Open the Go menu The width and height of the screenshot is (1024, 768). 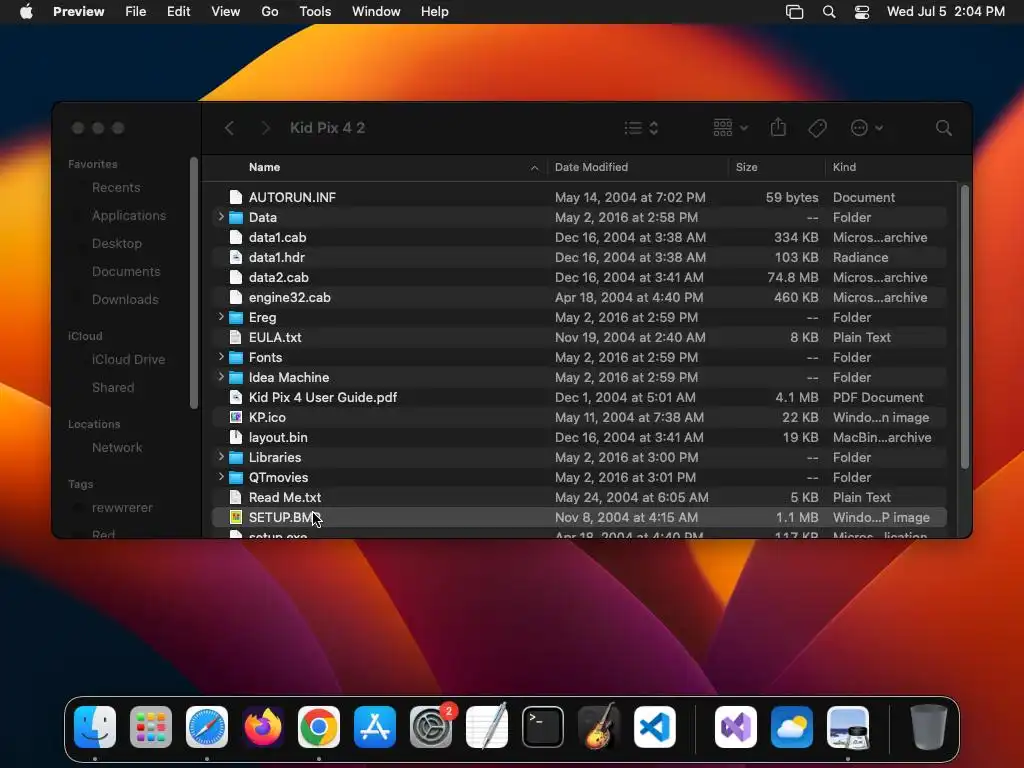[x=270, y=12]
